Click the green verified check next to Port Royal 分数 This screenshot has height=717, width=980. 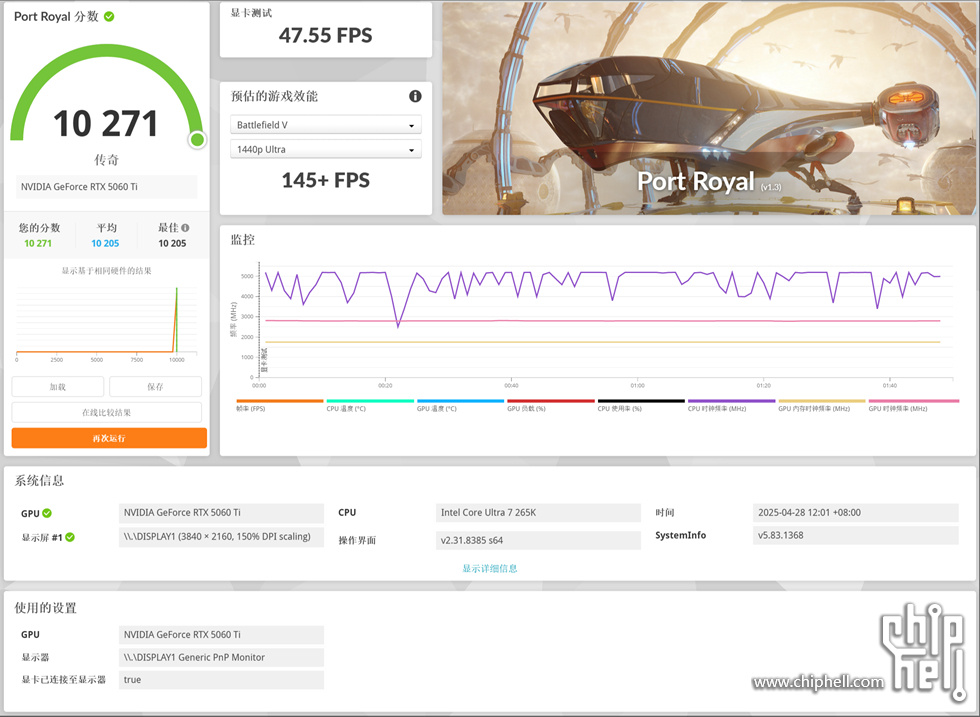click(x=109, y=17)
